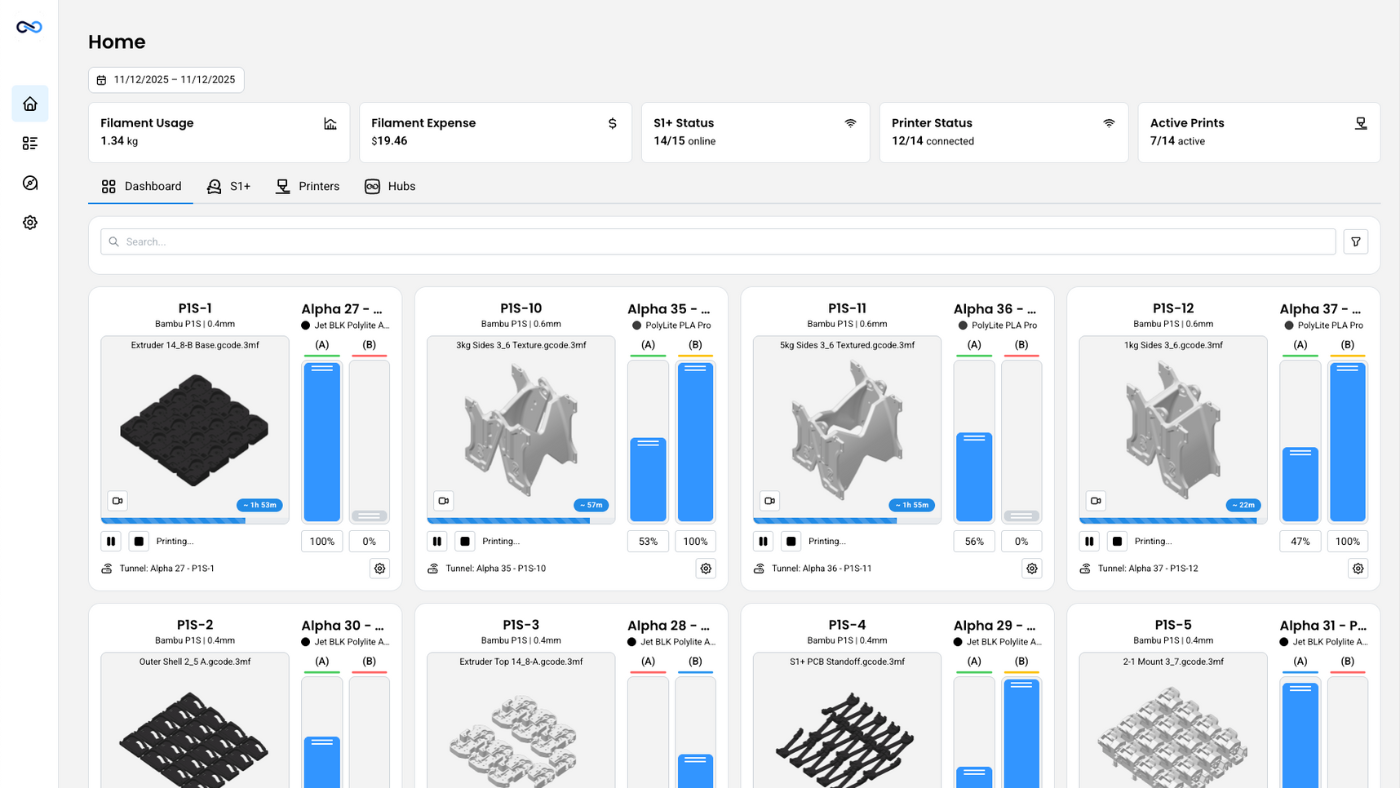This screenshot has height=790, width=1400.
Task: Open P1S-11 card settings gear
Action: [x=1032, y=568]
